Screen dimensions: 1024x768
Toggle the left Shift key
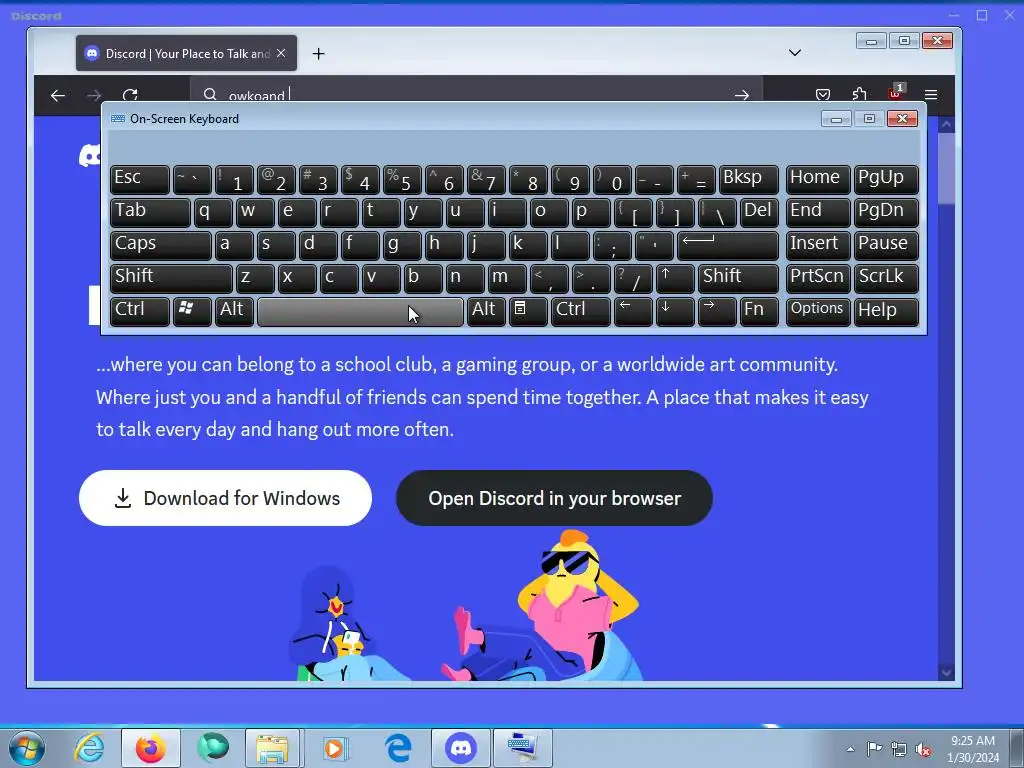click(x=171, y=278)
